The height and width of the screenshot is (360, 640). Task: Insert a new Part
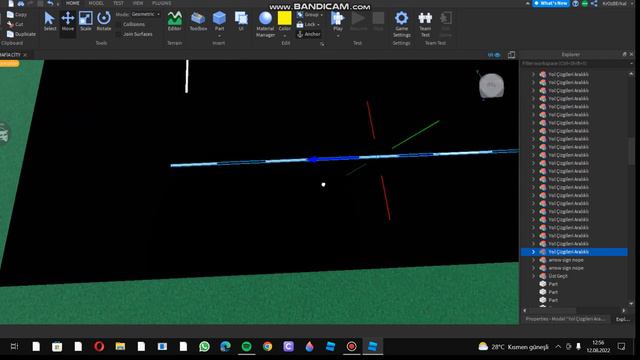point(219,21)
